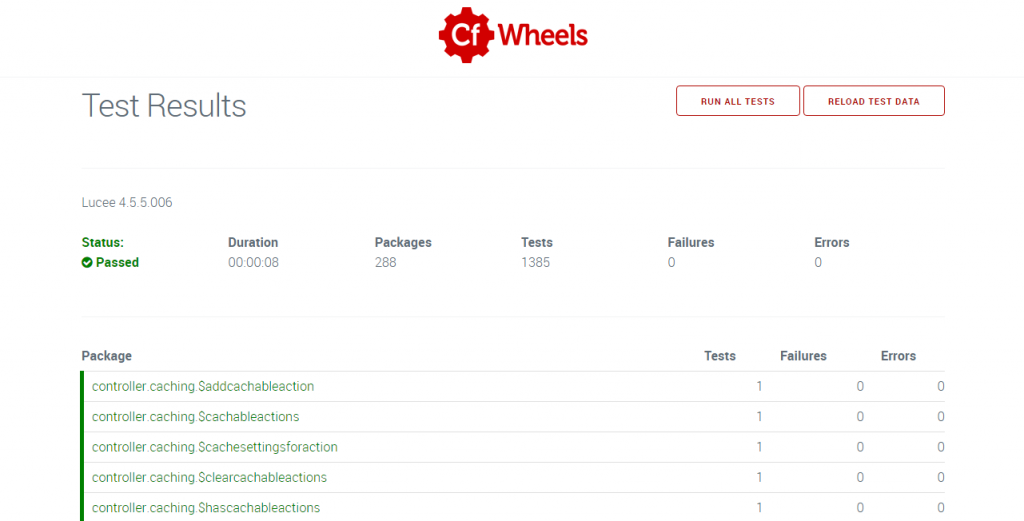1024x521 pixels.
Task: Click the 1385 total tests value
Action: click(x=536, y=262)
